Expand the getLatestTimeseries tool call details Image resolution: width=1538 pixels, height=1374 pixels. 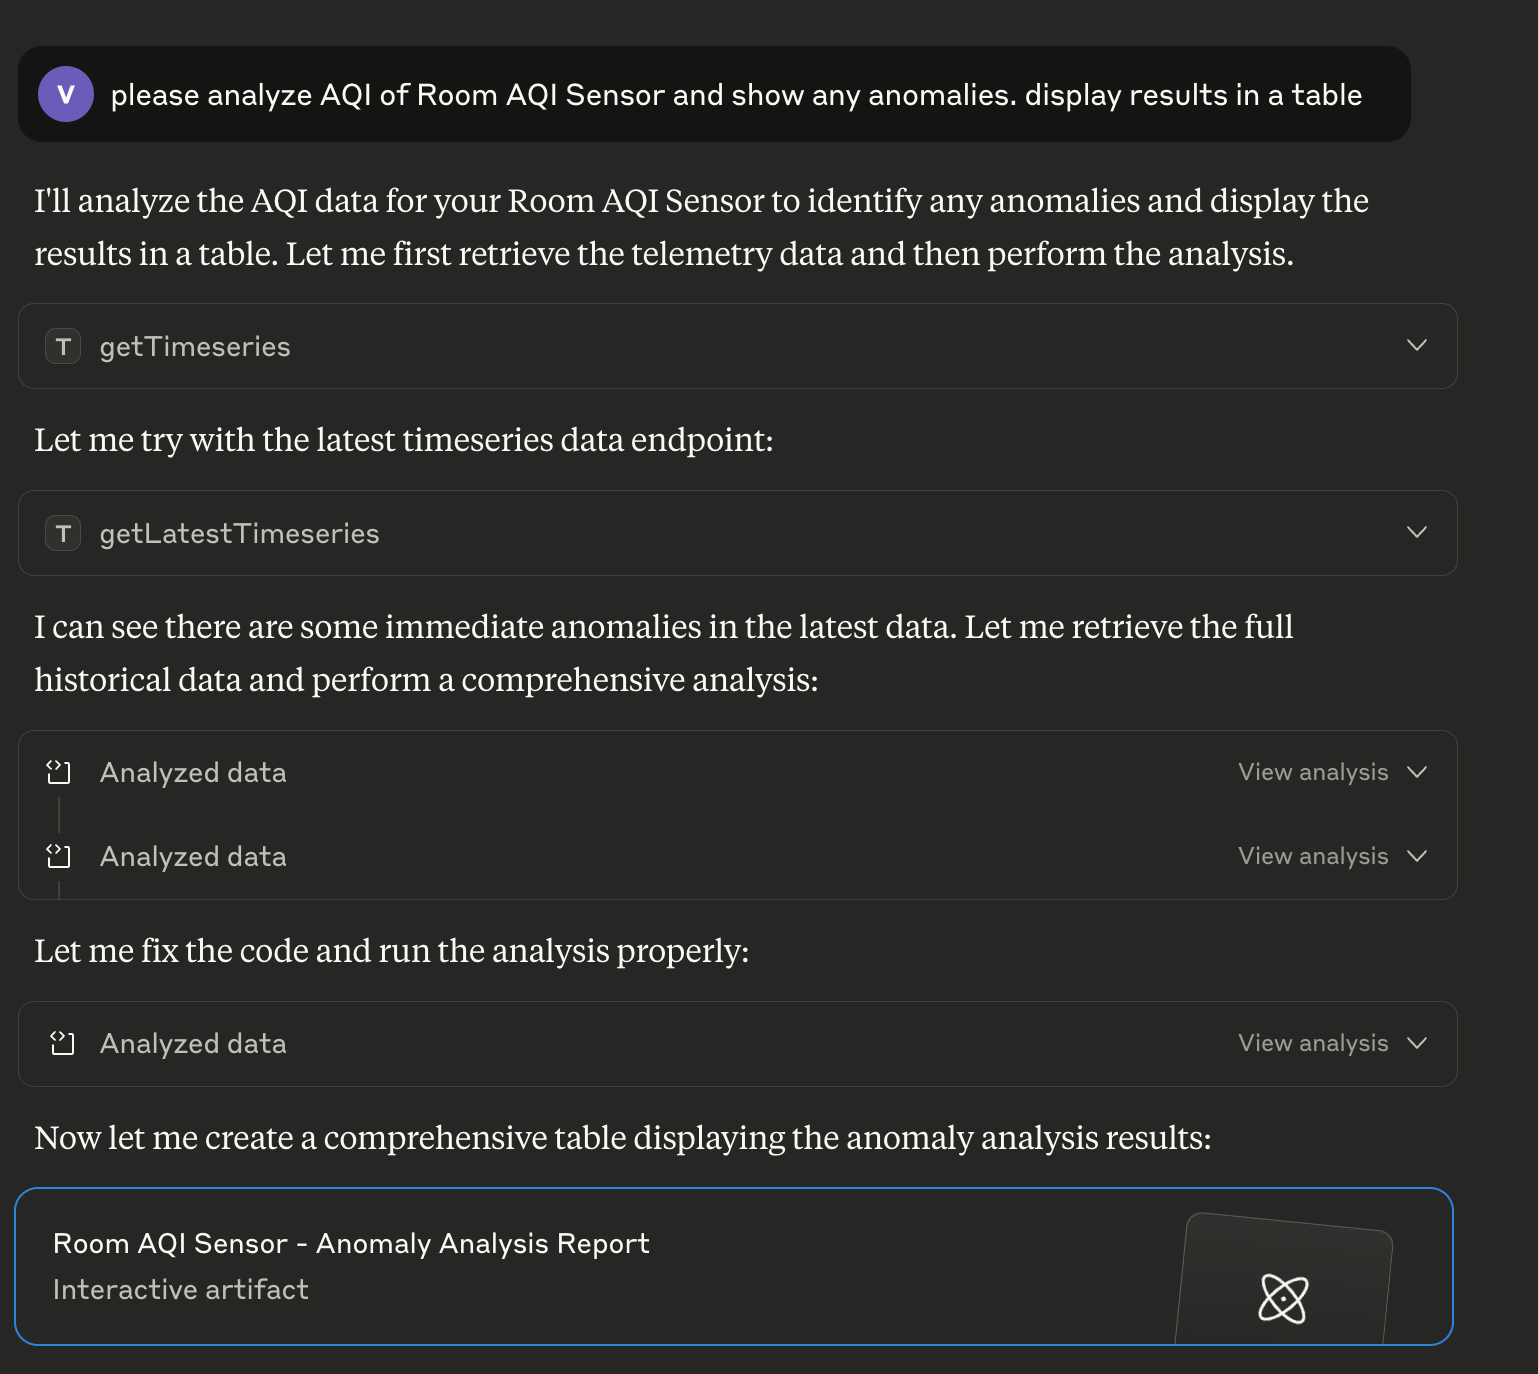click(x=1416, y=533)
